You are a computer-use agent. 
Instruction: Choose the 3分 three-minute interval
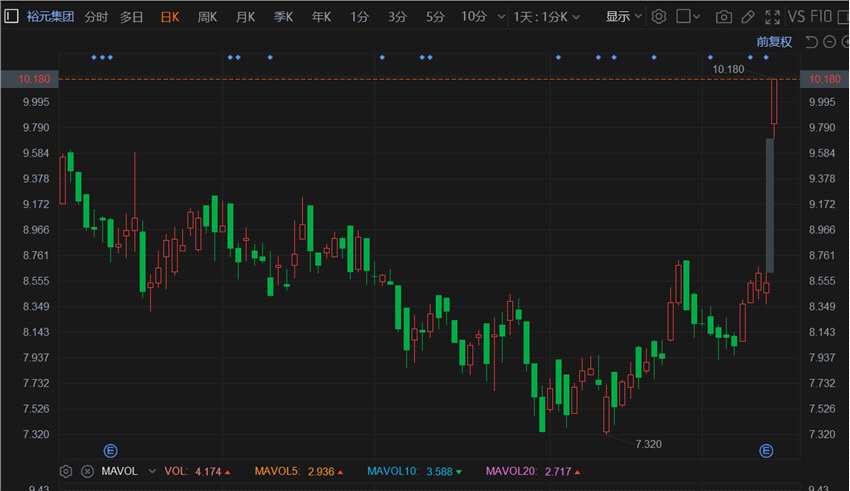click(397, 17)
